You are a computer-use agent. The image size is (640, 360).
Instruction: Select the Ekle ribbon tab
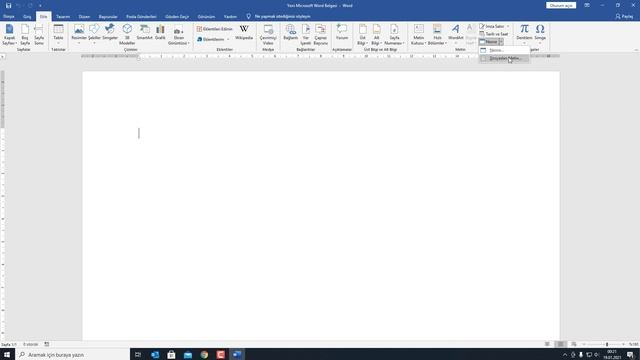tap(44, 17)
